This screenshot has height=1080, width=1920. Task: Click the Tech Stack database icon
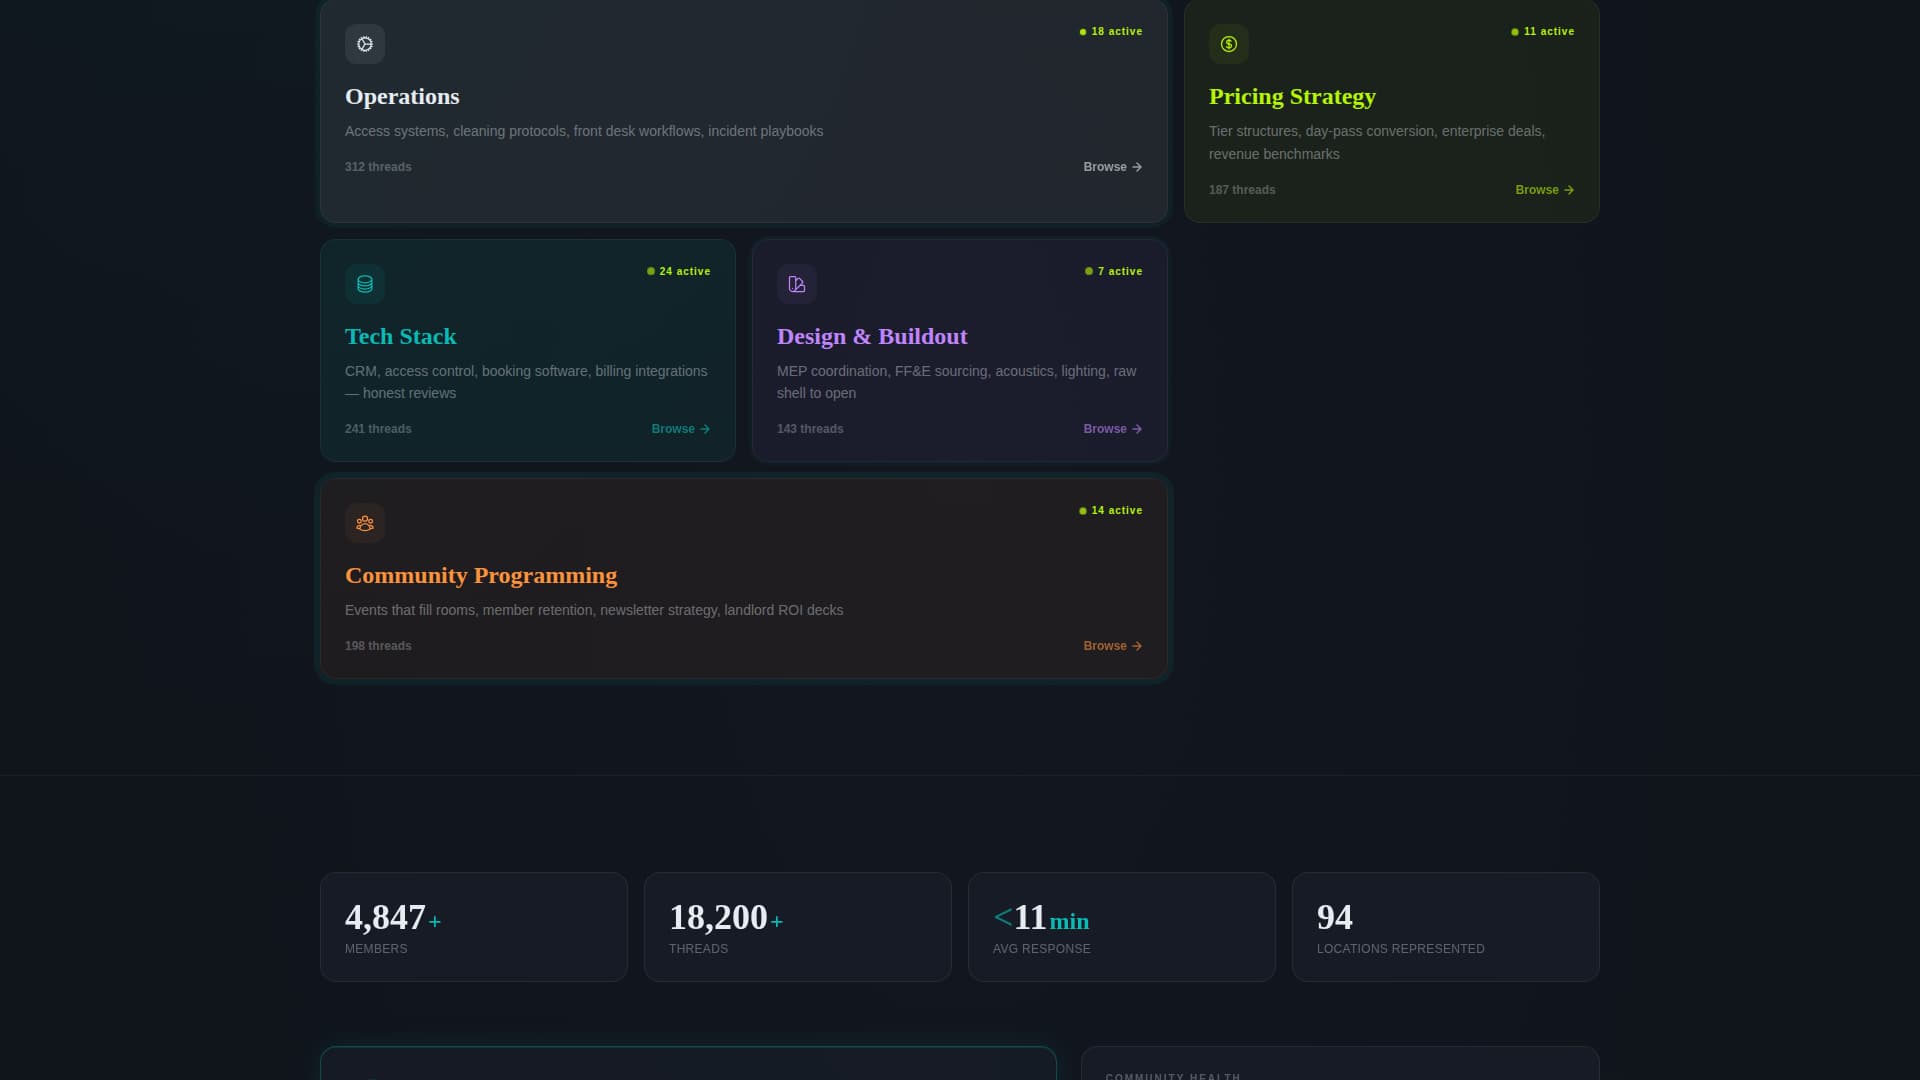[x=365, y=284]
